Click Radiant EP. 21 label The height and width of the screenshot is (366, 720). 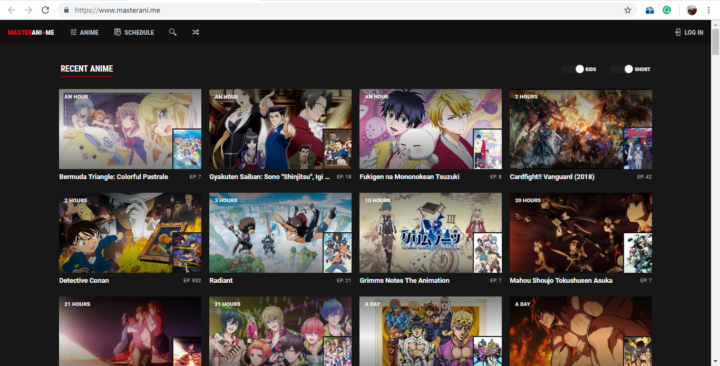[x=343, y=281]
